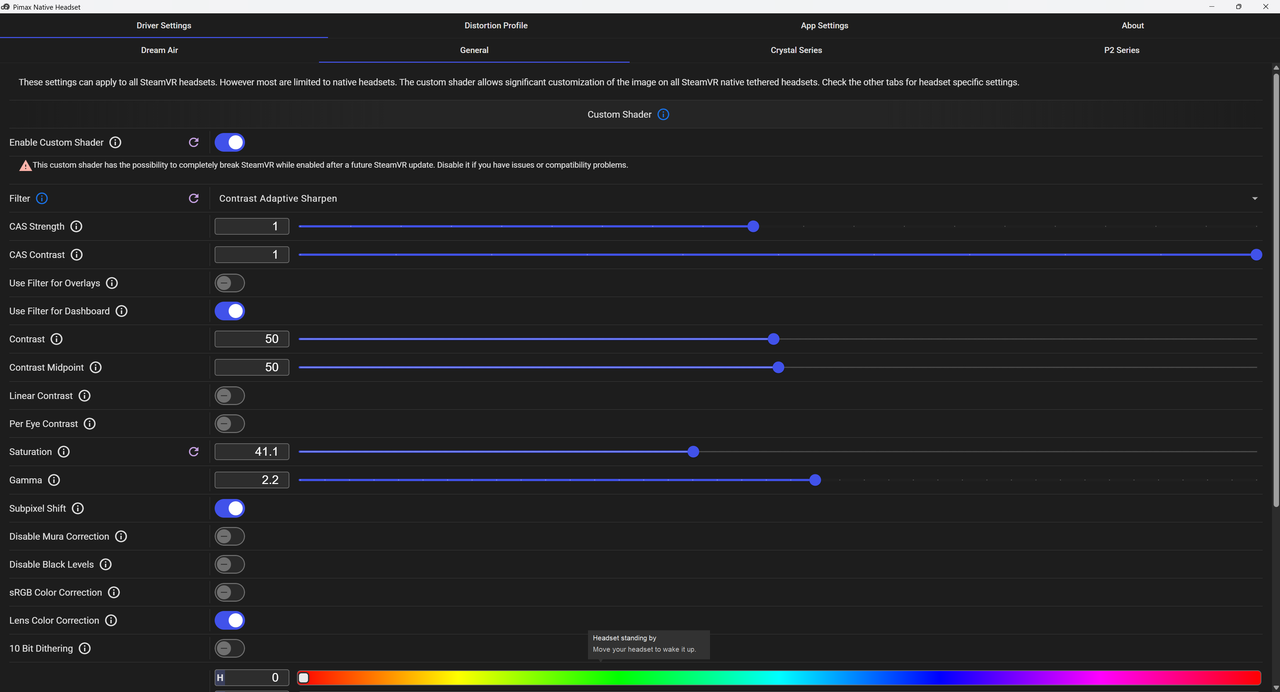Show info for 10 Bit Dithering

click(84, 648)
